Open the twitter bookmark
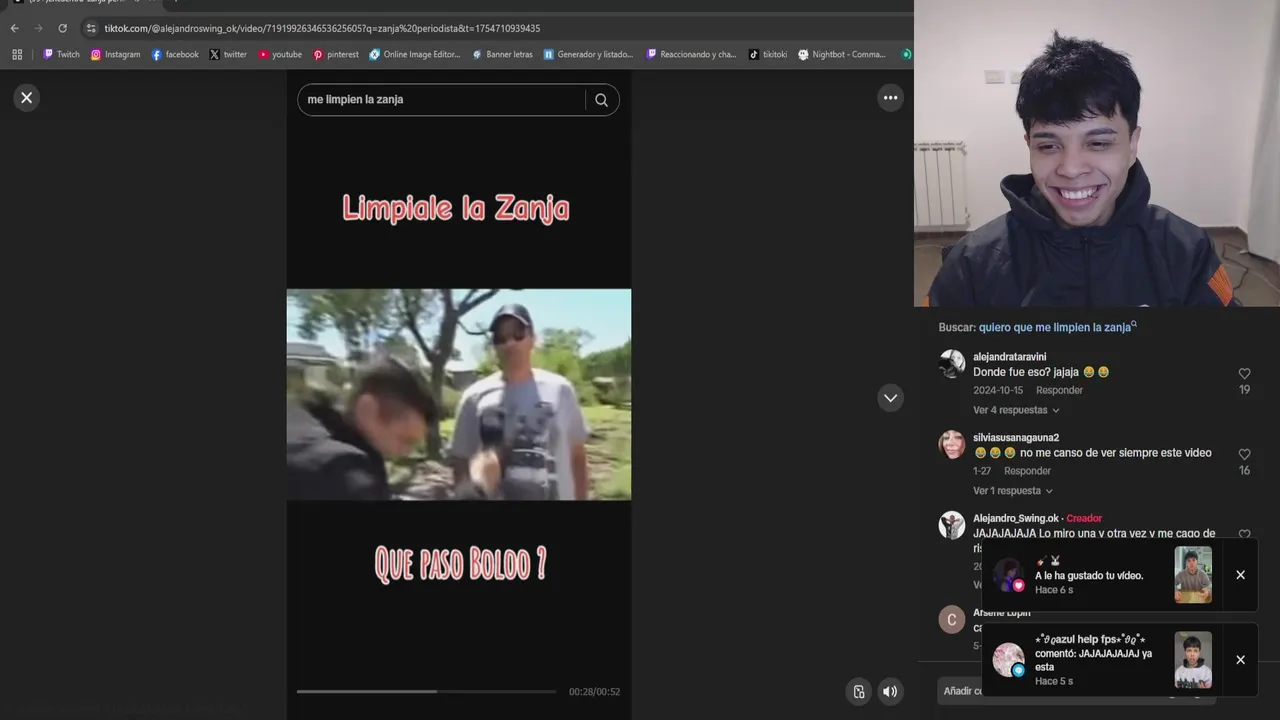This screenshot has height=720, width=1280. click(228, 54)
